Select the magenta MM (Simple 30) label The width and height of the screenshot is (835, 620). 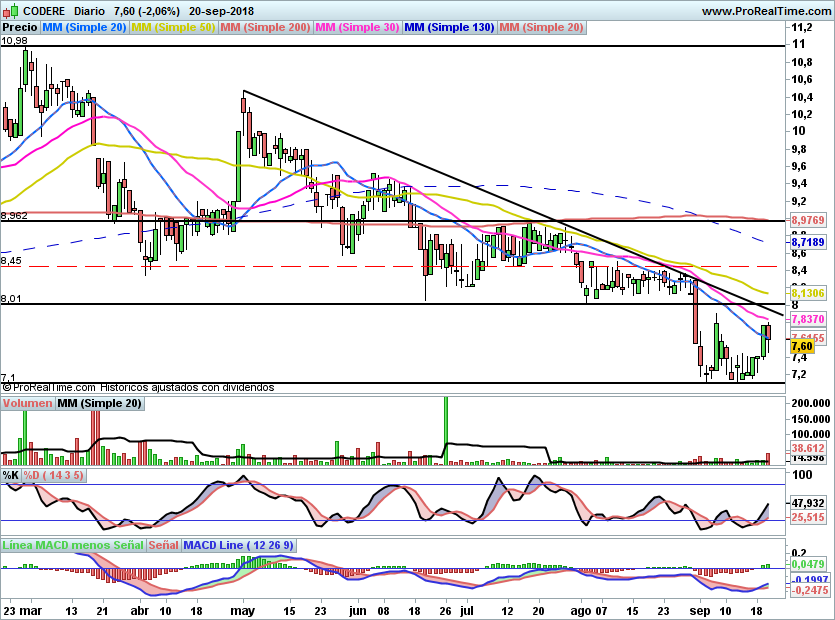[357, 28]
